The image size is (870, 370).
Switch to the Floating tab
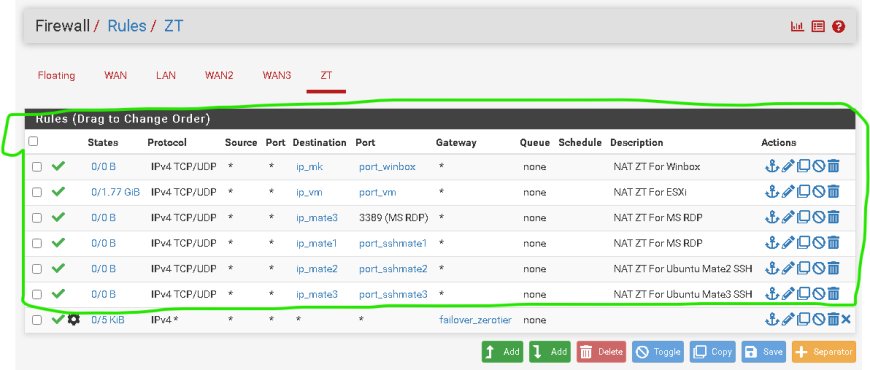[x=57, y=75]
